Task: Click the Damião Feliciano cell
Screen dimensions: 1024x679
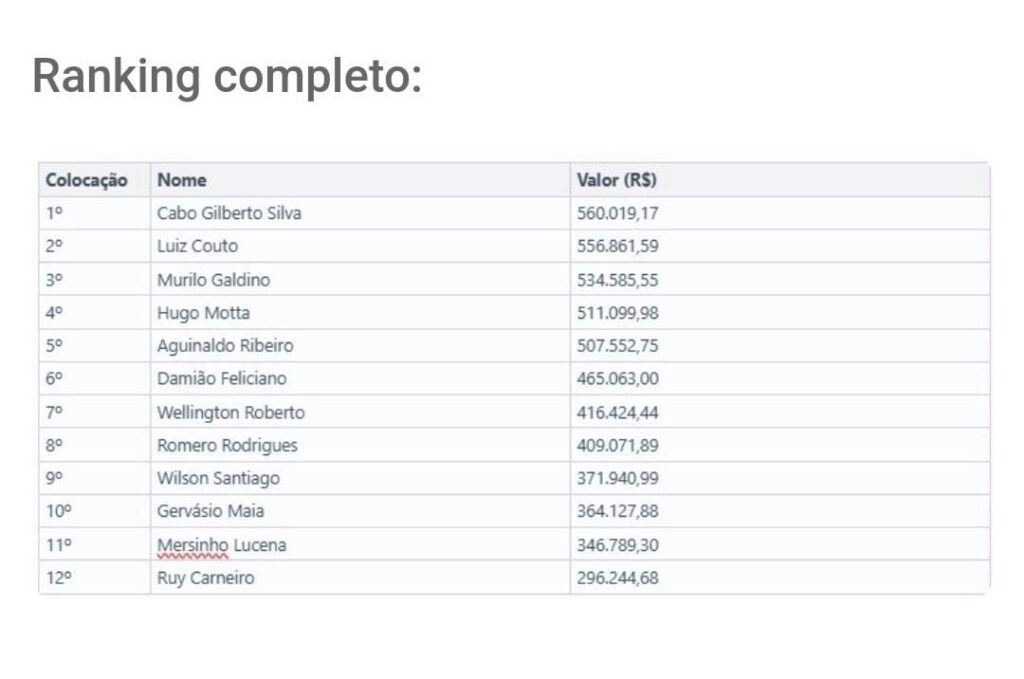Action: (x=221, y=379)
